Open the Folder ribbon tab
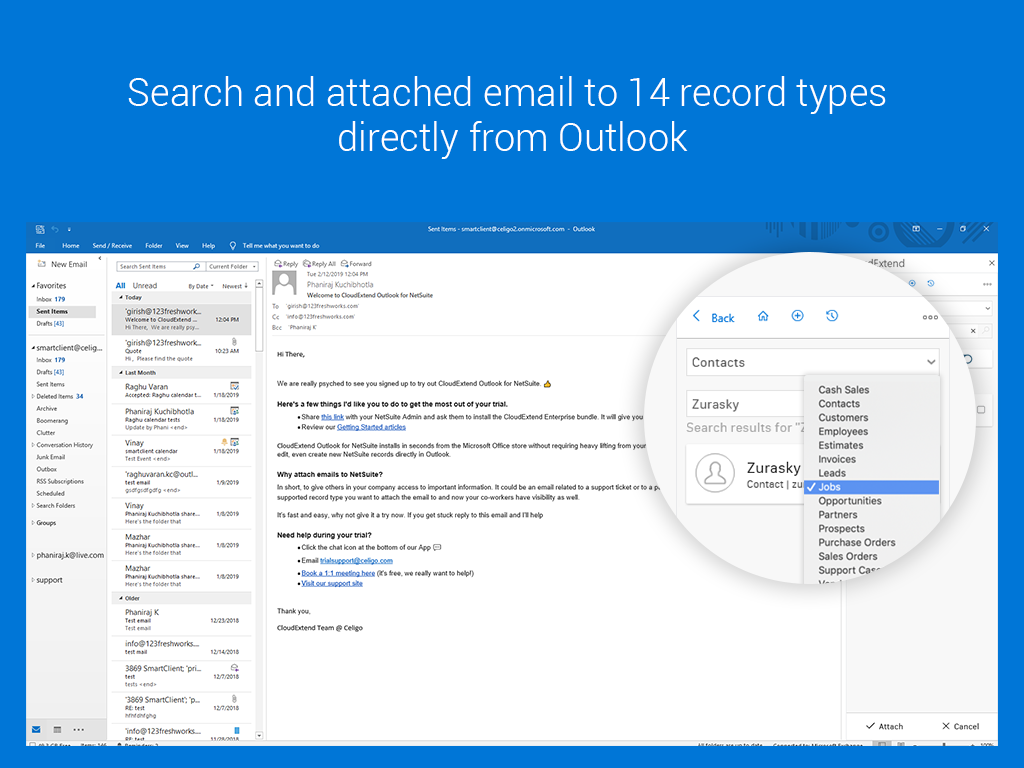1024x768 pixels. [x=154, y=246]
